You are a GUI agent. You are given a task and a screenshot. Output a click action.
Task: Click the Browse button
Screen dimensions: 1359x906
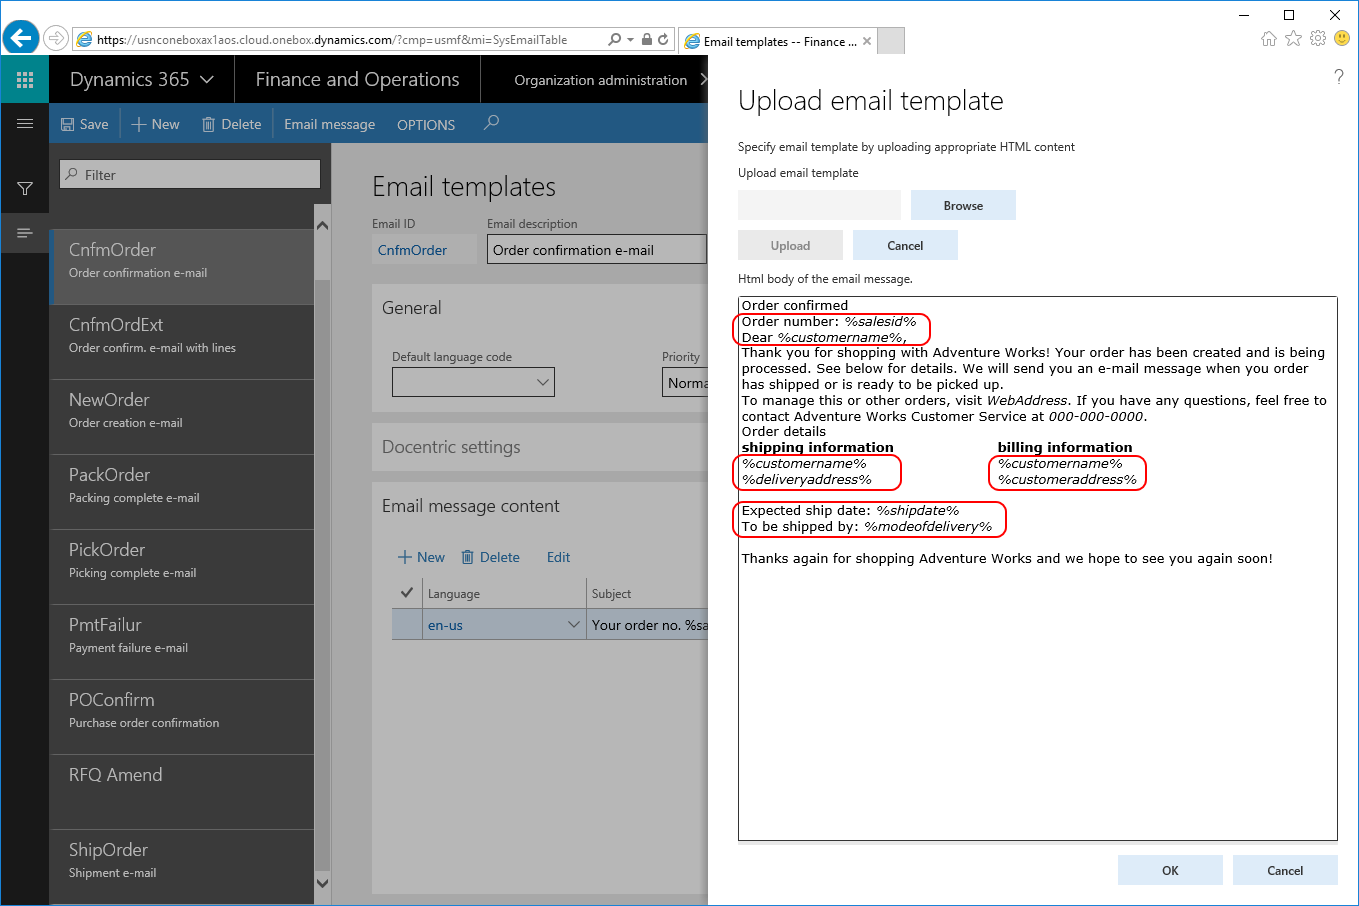point(963,205)
